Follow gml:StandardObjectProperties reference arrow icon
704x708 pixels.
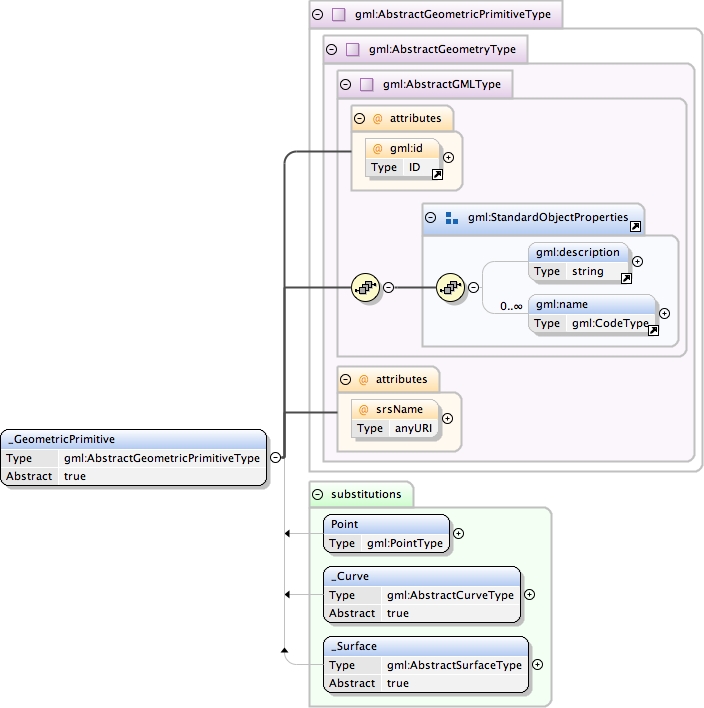click(x=635, y=227)
